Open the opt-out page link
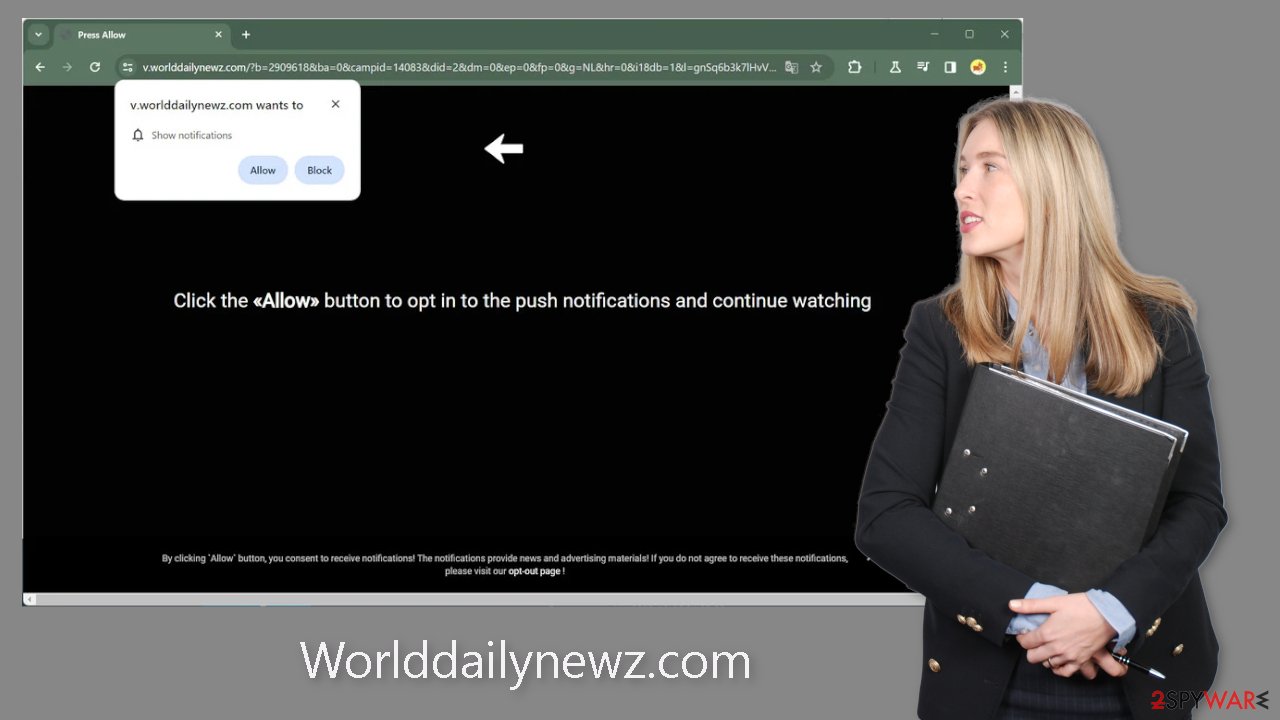1280x720 pixels. [x=534, y=571]
